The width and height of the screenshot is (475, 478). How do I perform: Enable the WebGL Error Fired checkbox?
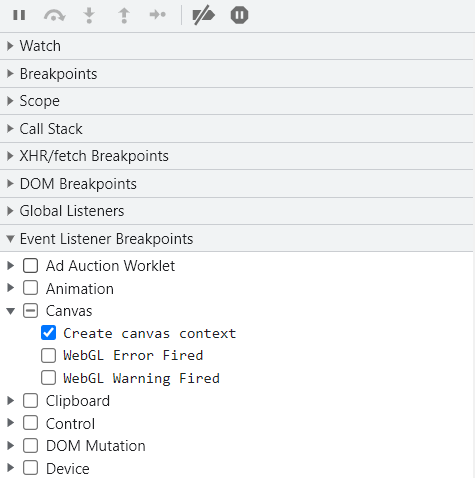click(49, 355)
